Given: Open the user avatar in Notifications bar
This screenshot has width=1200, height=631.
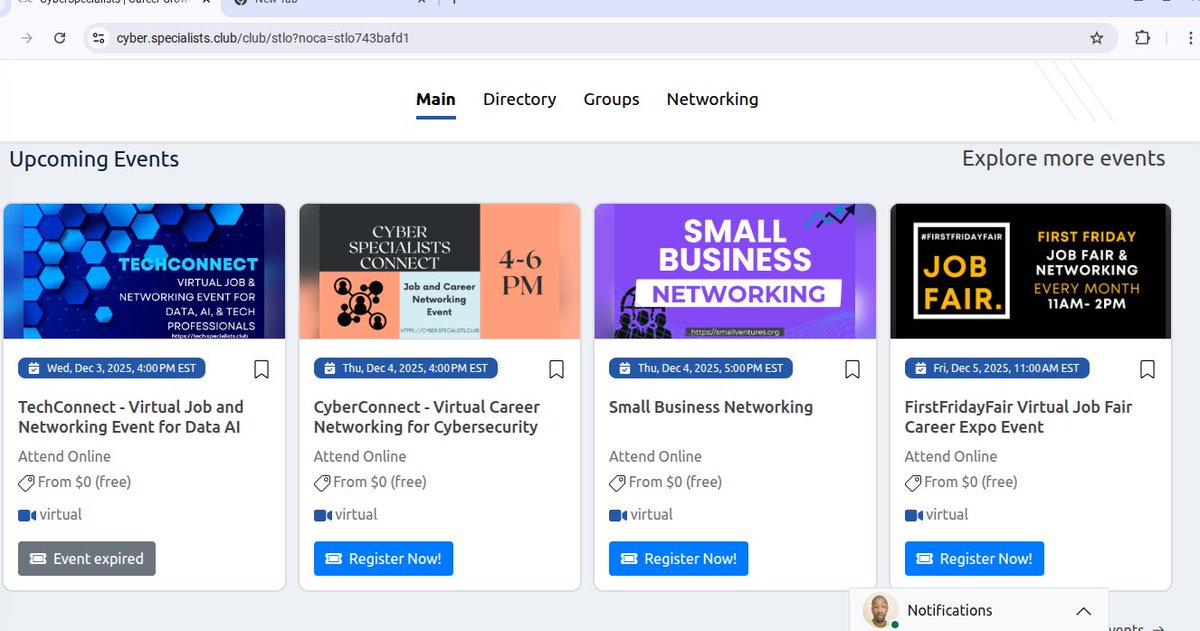Looking at the screenshot, I should click(880, 611).
